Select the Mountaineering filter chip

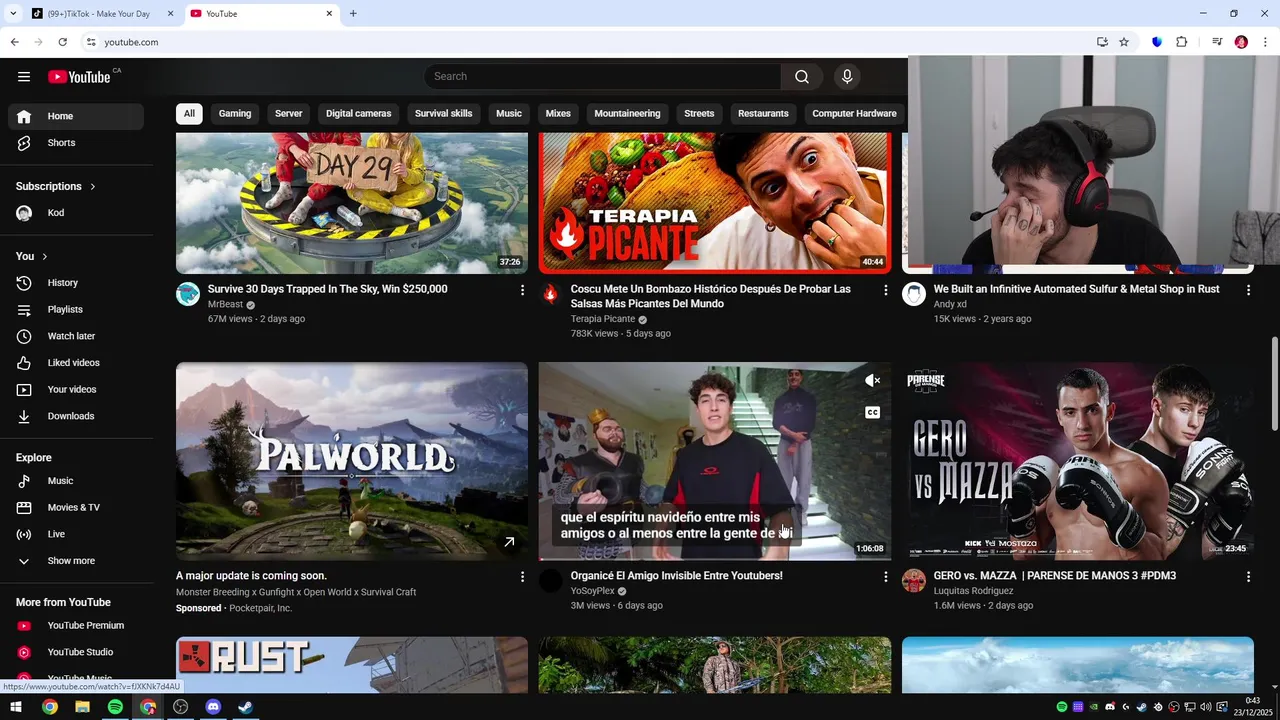pos(627,114)
